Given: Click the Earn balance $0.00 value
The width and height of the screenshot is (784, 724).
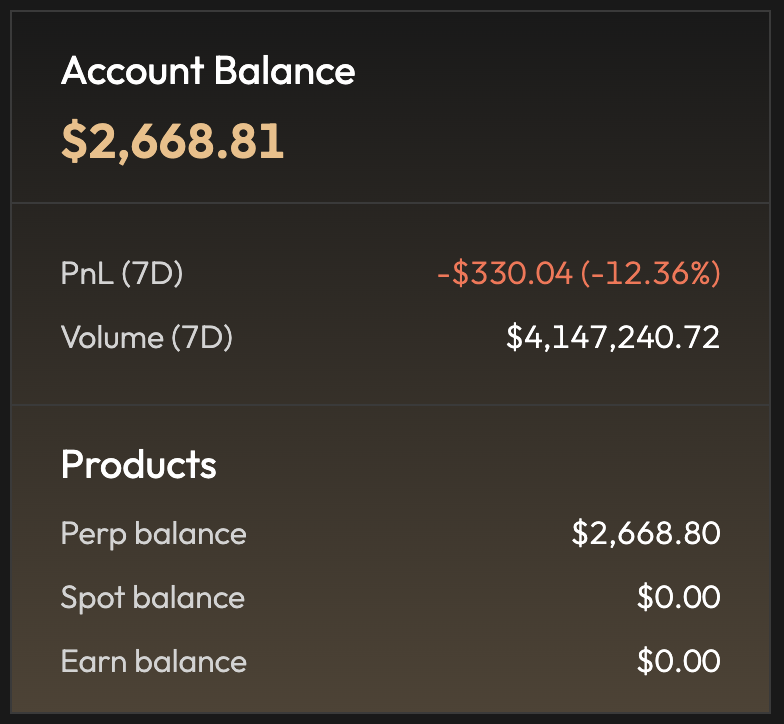Looking at the screenshot, I should coord(679,662).
